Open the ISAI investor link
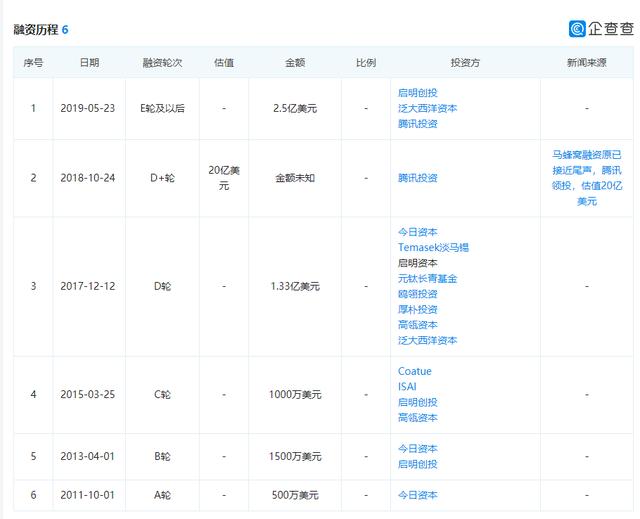Screen dimensions: 640x519 pos(407,387)
